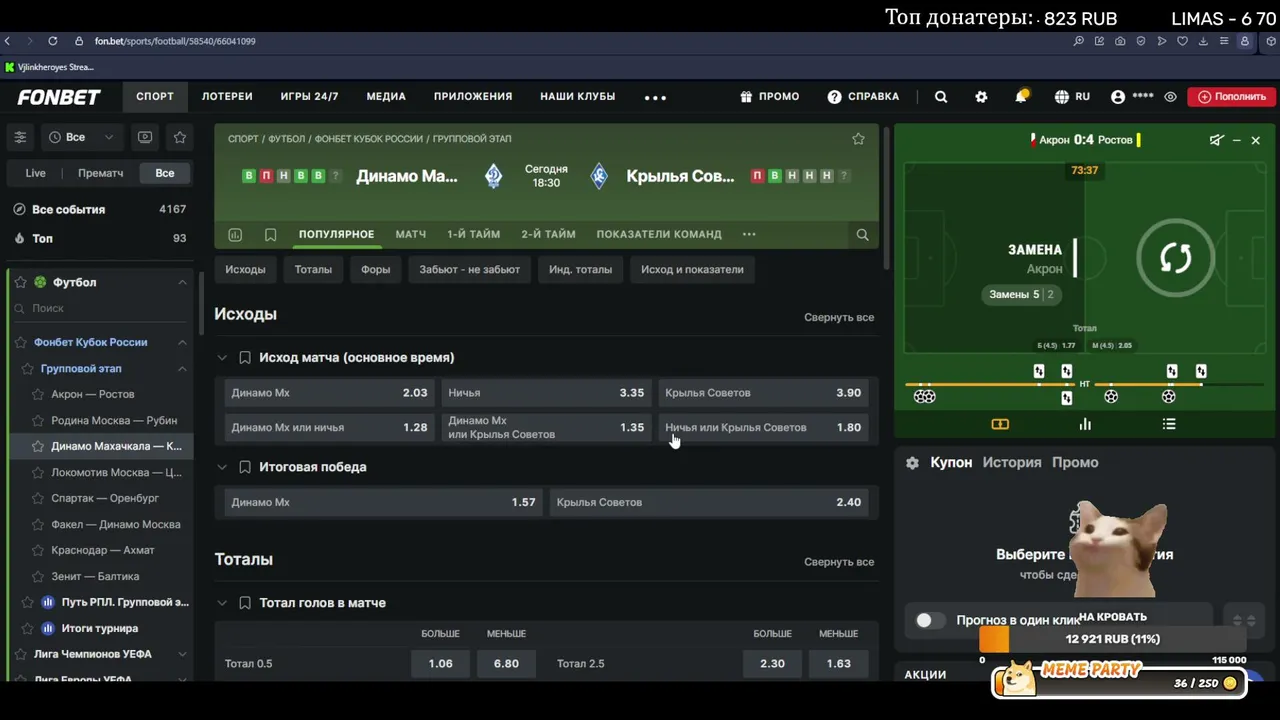Open the СПОРТ menu item

tap(155, 97)
